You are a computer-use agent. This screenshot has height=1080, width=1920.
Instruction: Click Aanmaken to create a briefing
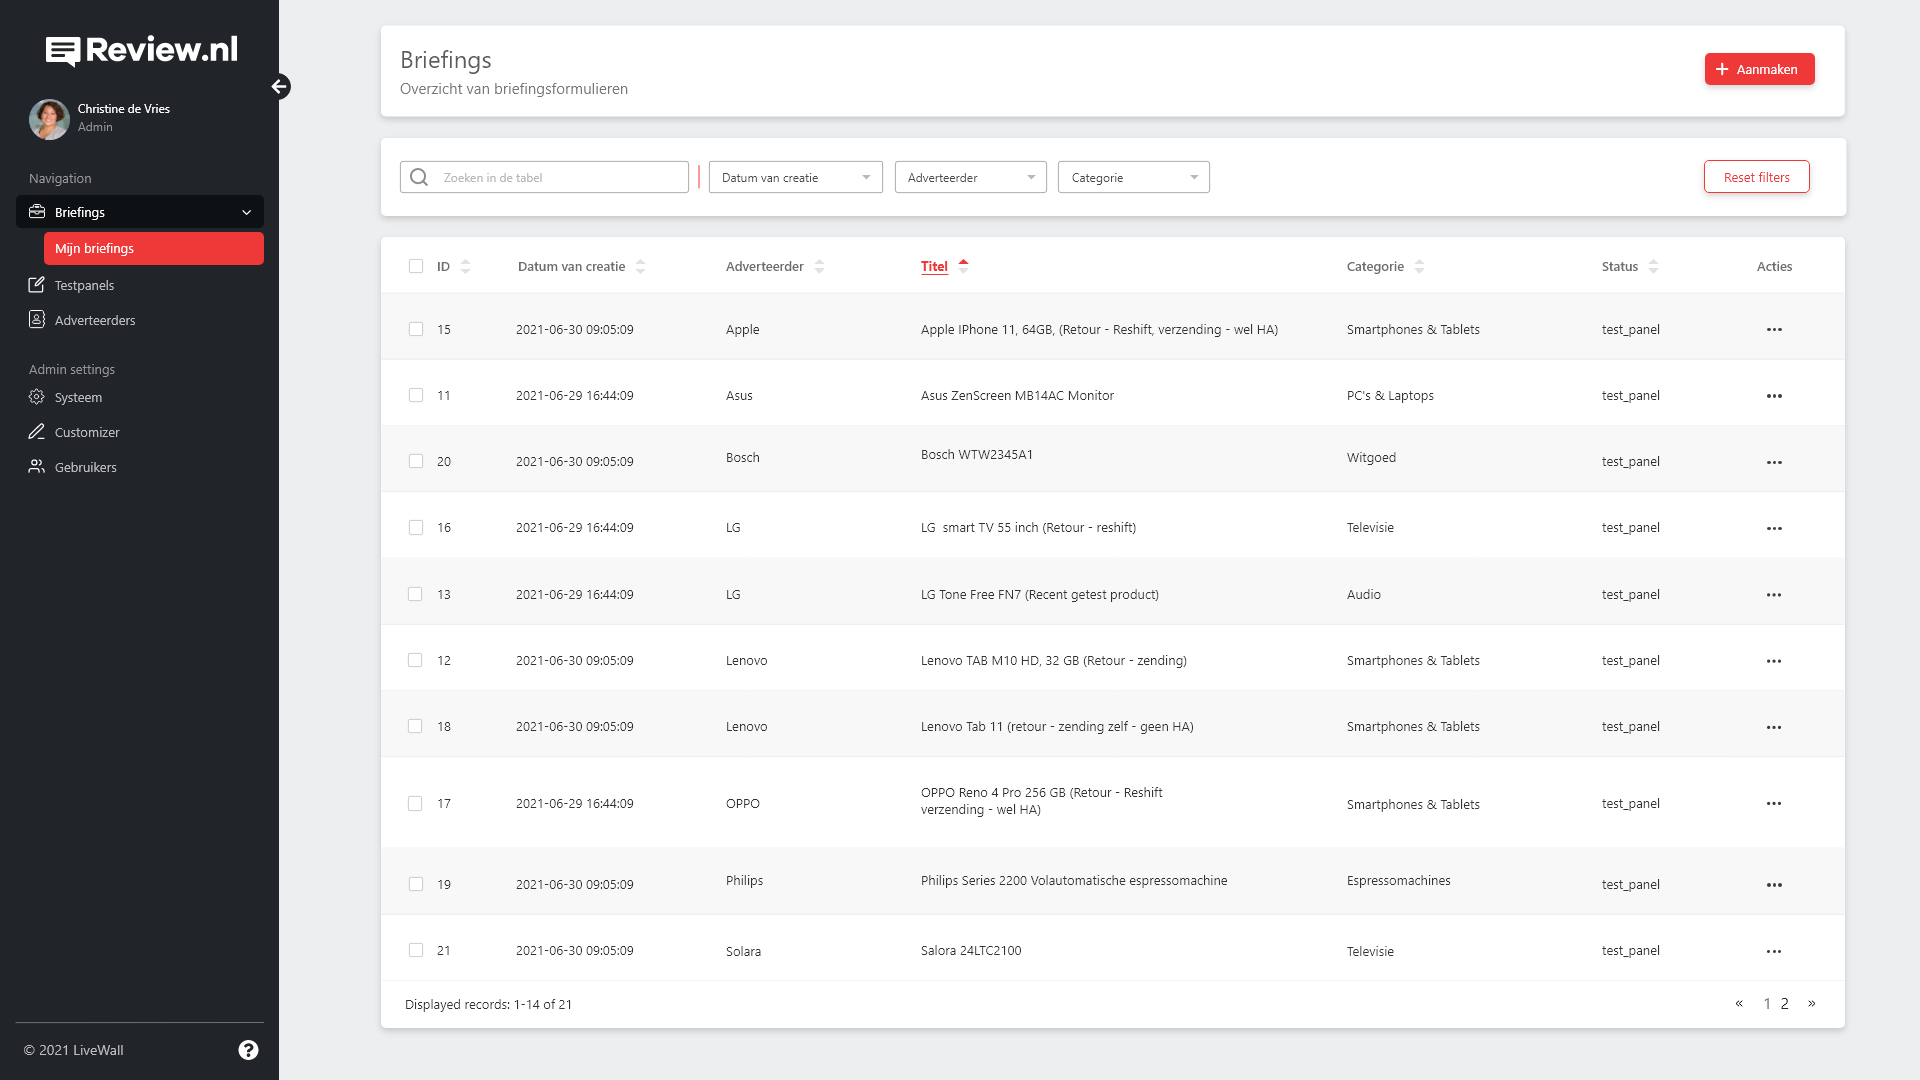coord(1760,69)
